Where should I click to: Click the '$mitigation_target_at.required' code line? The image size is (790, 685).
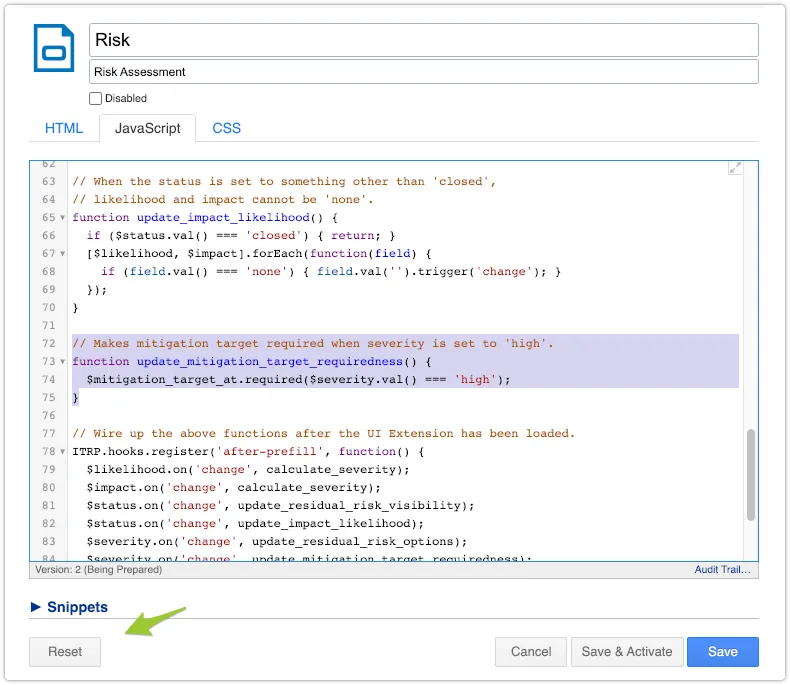point(298,380)
